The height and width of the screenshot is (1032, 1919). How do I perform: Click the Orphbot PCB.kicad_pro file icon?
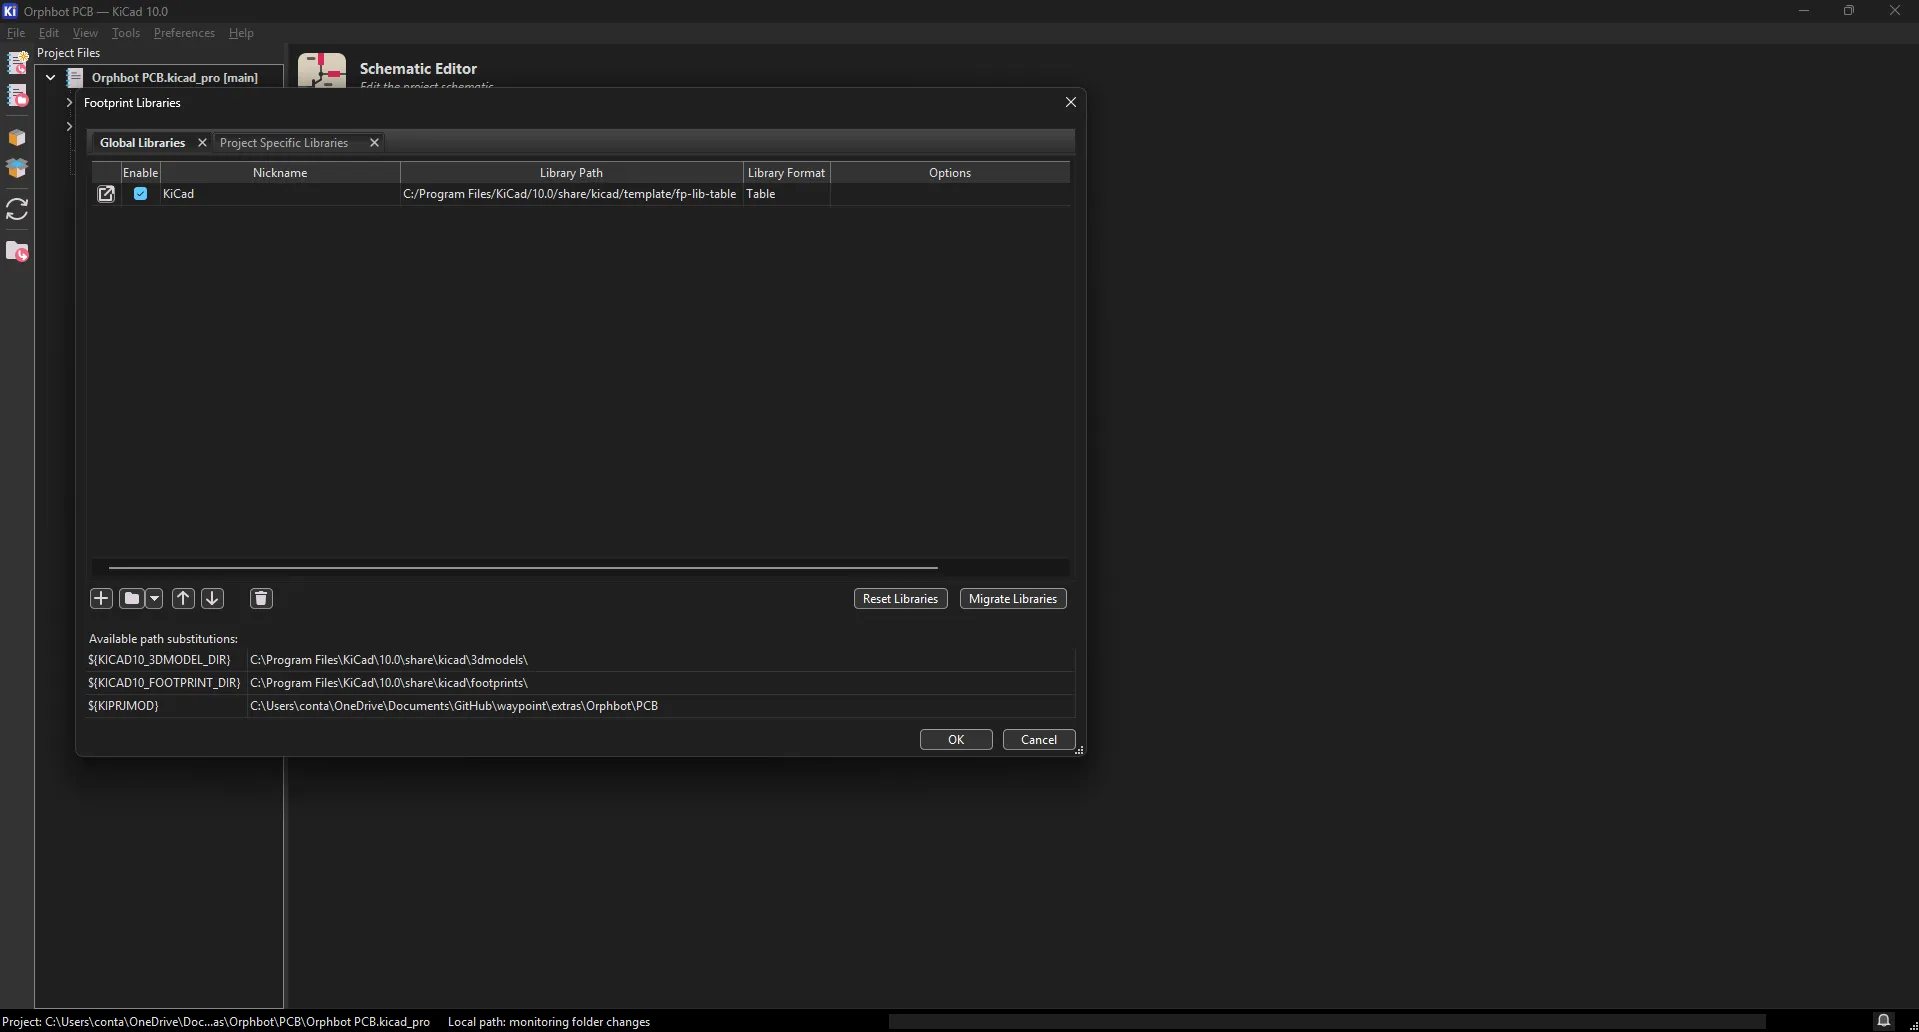75,77
